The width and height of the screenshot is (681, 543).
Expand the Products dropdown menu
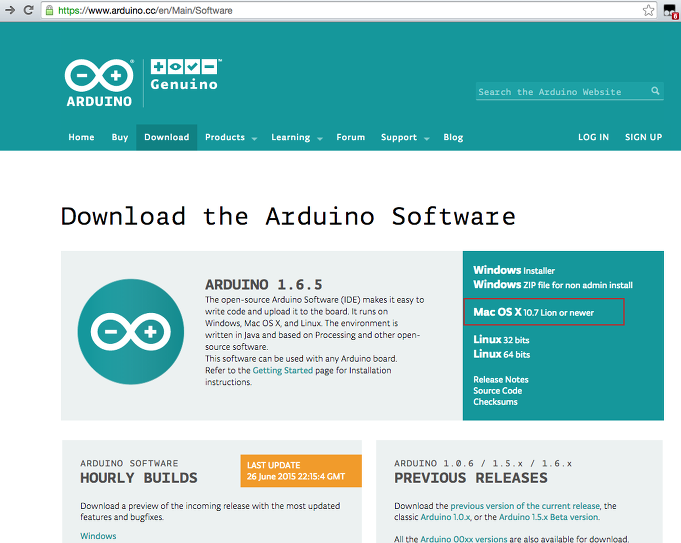click(x=231, y=137)
